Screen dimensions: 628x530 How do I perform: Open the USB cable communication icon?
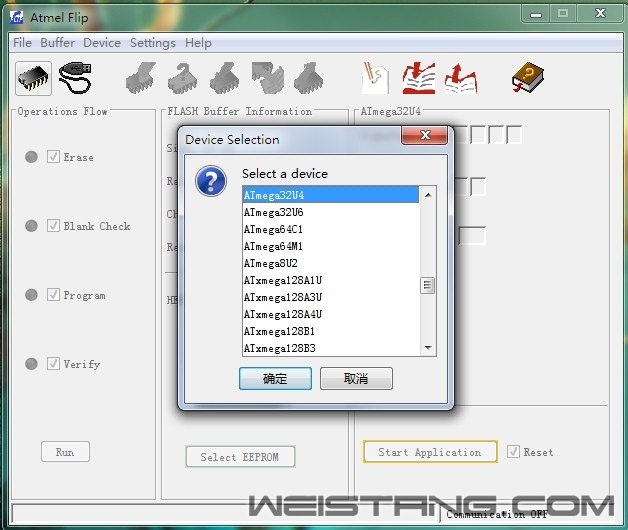(75, 78)
